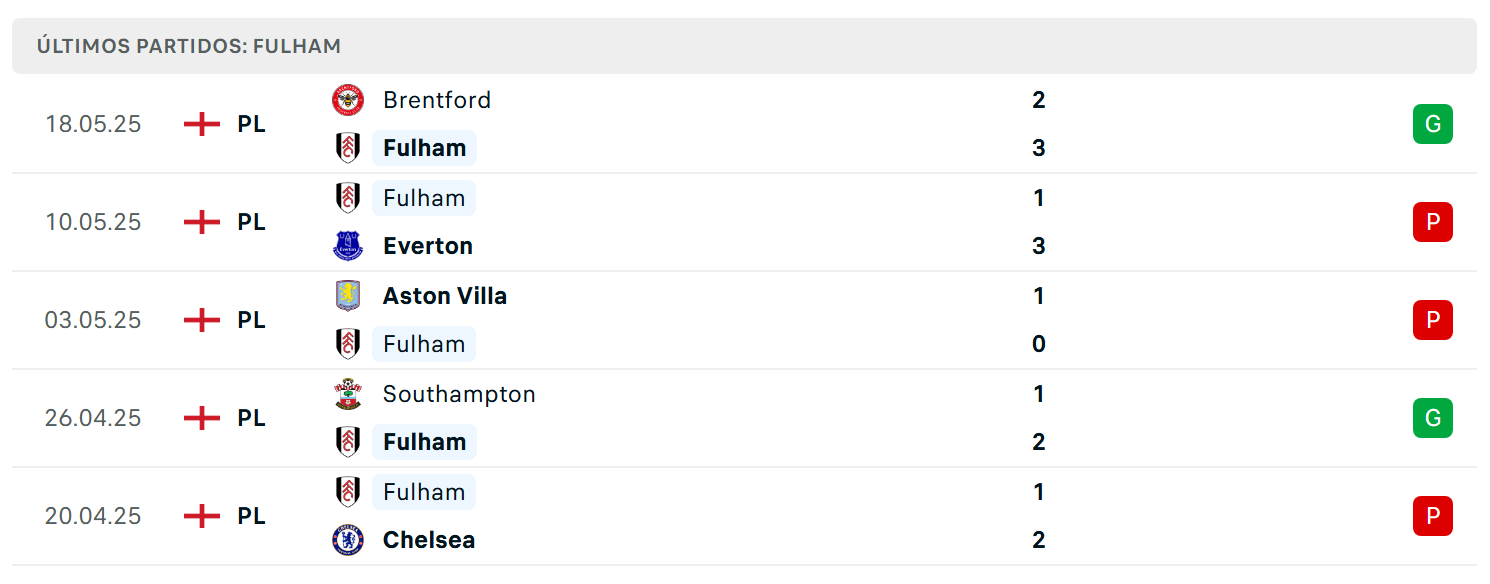Click England flag in the 10.05.25 row

coord(202,222)
